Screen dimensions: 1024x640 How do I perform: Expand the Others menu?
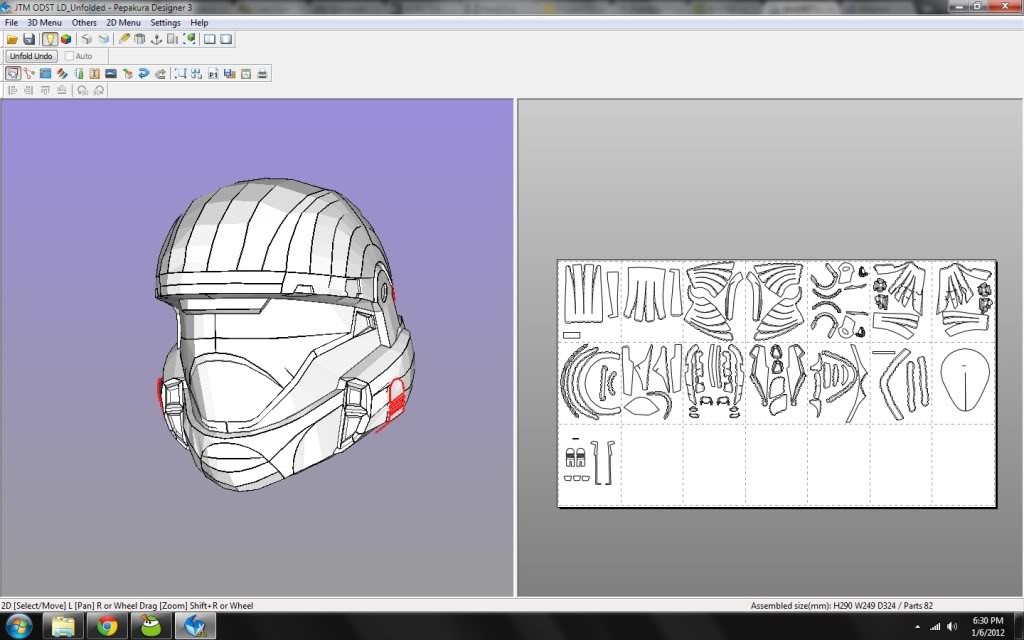[84, 22]
